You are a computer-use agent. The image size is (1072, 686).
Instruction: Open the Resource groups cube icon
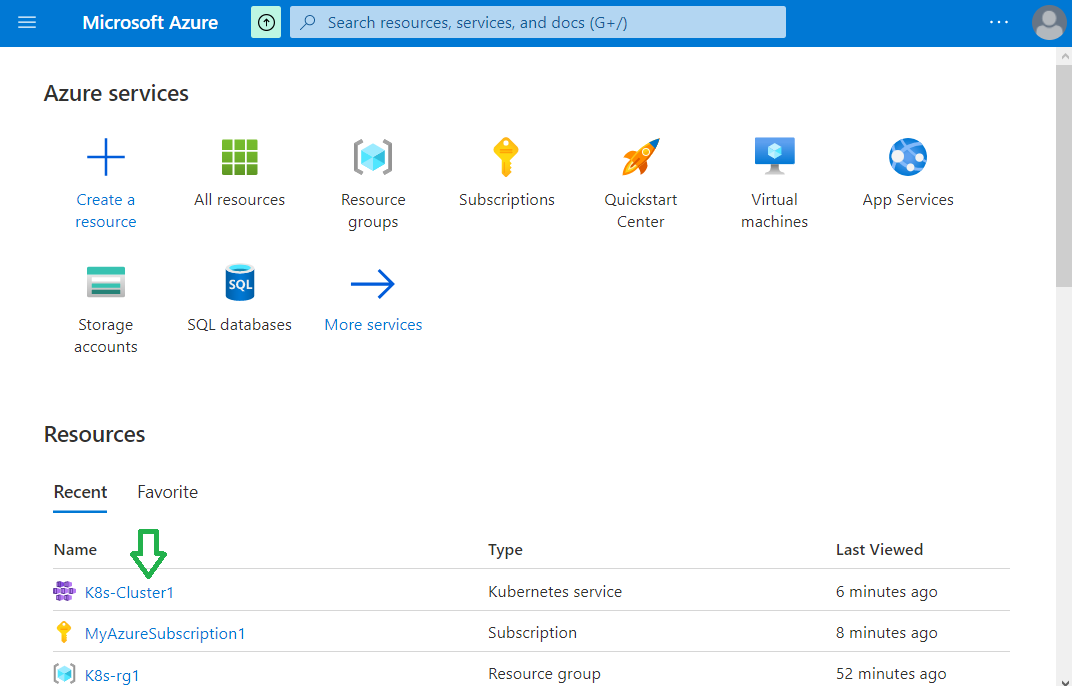pyautogui.click(x=373, y=157)
